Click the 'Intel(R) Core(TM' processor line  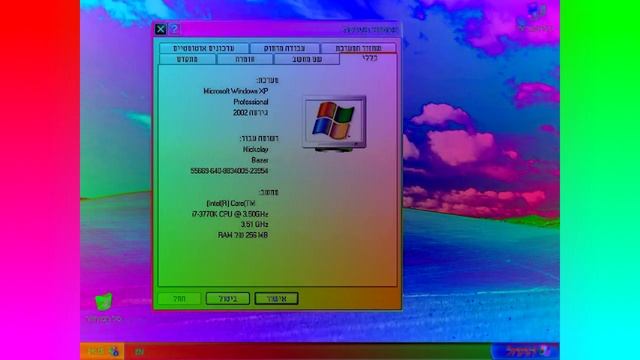(x=231, y=203)
